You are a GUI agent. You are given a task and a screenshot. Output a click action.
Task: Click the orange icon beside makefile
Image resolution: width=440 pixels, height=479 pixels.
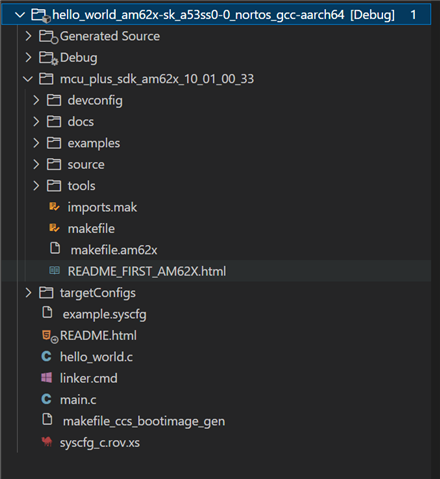coord(54,228)
